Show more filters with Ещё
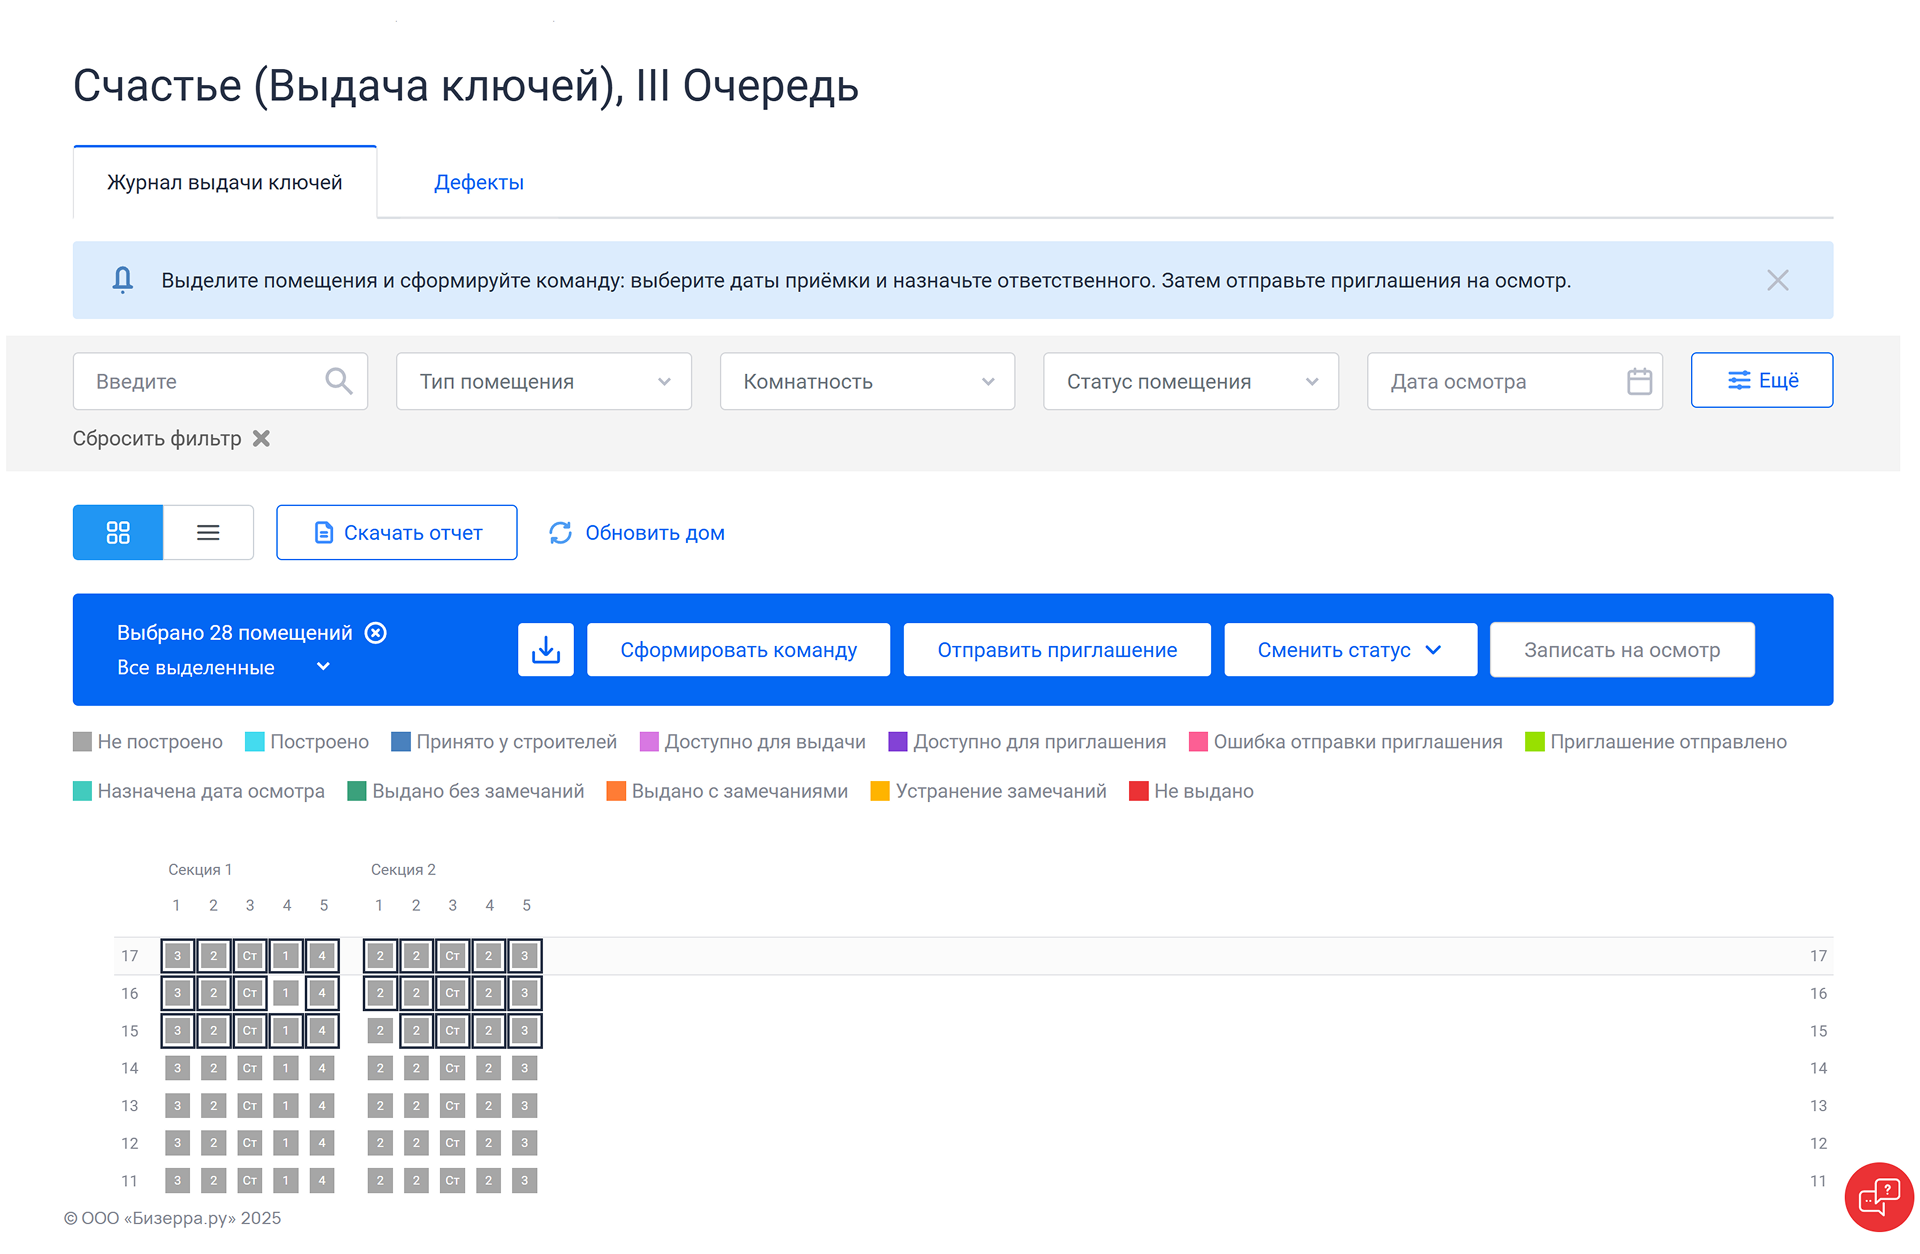 tap(1762, 380)
